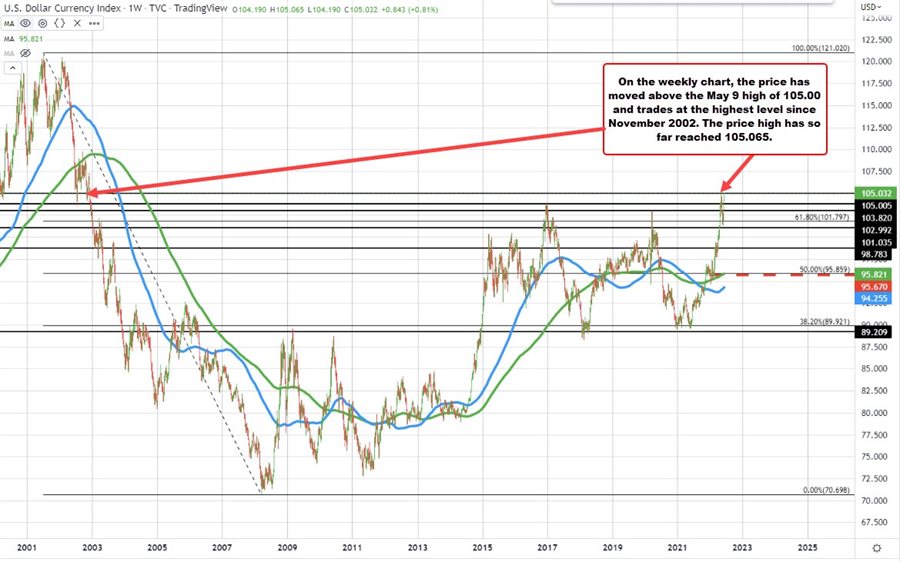Select the 102.992 horizontal line price label
900x562 pixels.
click(x=876, y=230)
